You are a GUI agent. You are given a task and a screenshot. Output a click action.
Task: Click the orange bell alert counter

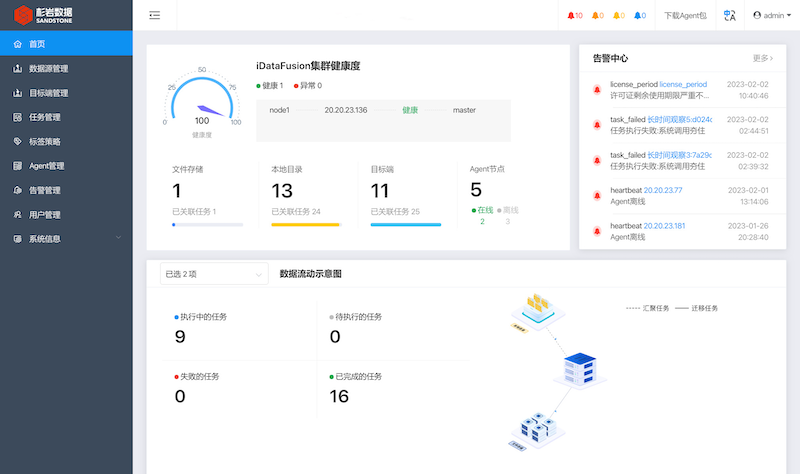(x=597, y=15)
